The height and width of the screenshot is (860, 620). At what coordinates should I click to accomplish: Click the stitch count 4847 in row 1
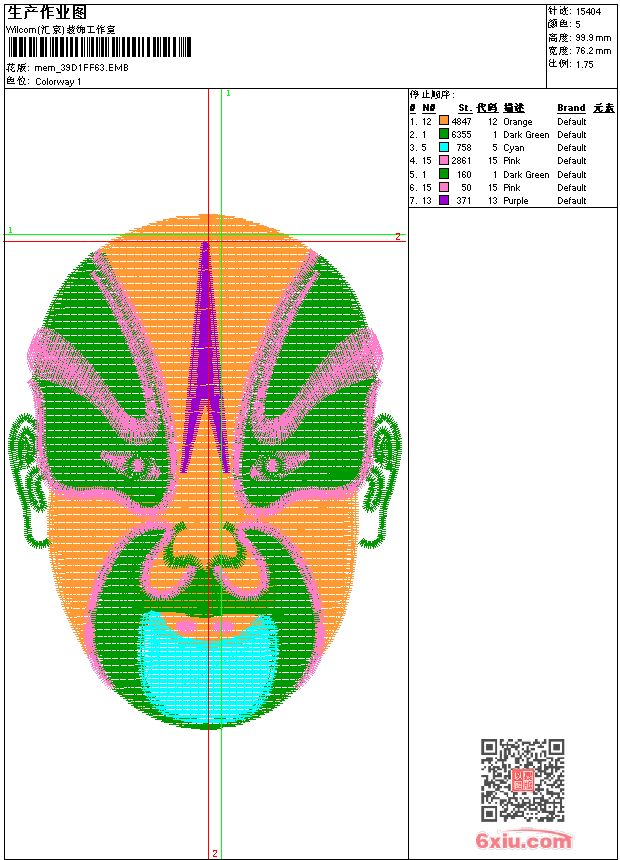(x=461, y=122)
